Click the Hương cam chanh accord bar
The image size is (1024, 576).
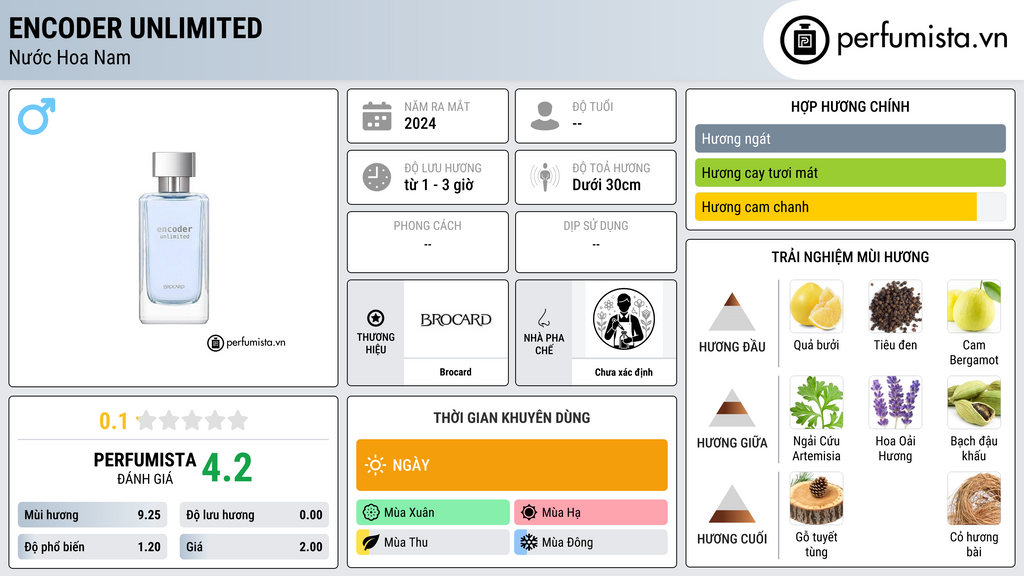850,206
